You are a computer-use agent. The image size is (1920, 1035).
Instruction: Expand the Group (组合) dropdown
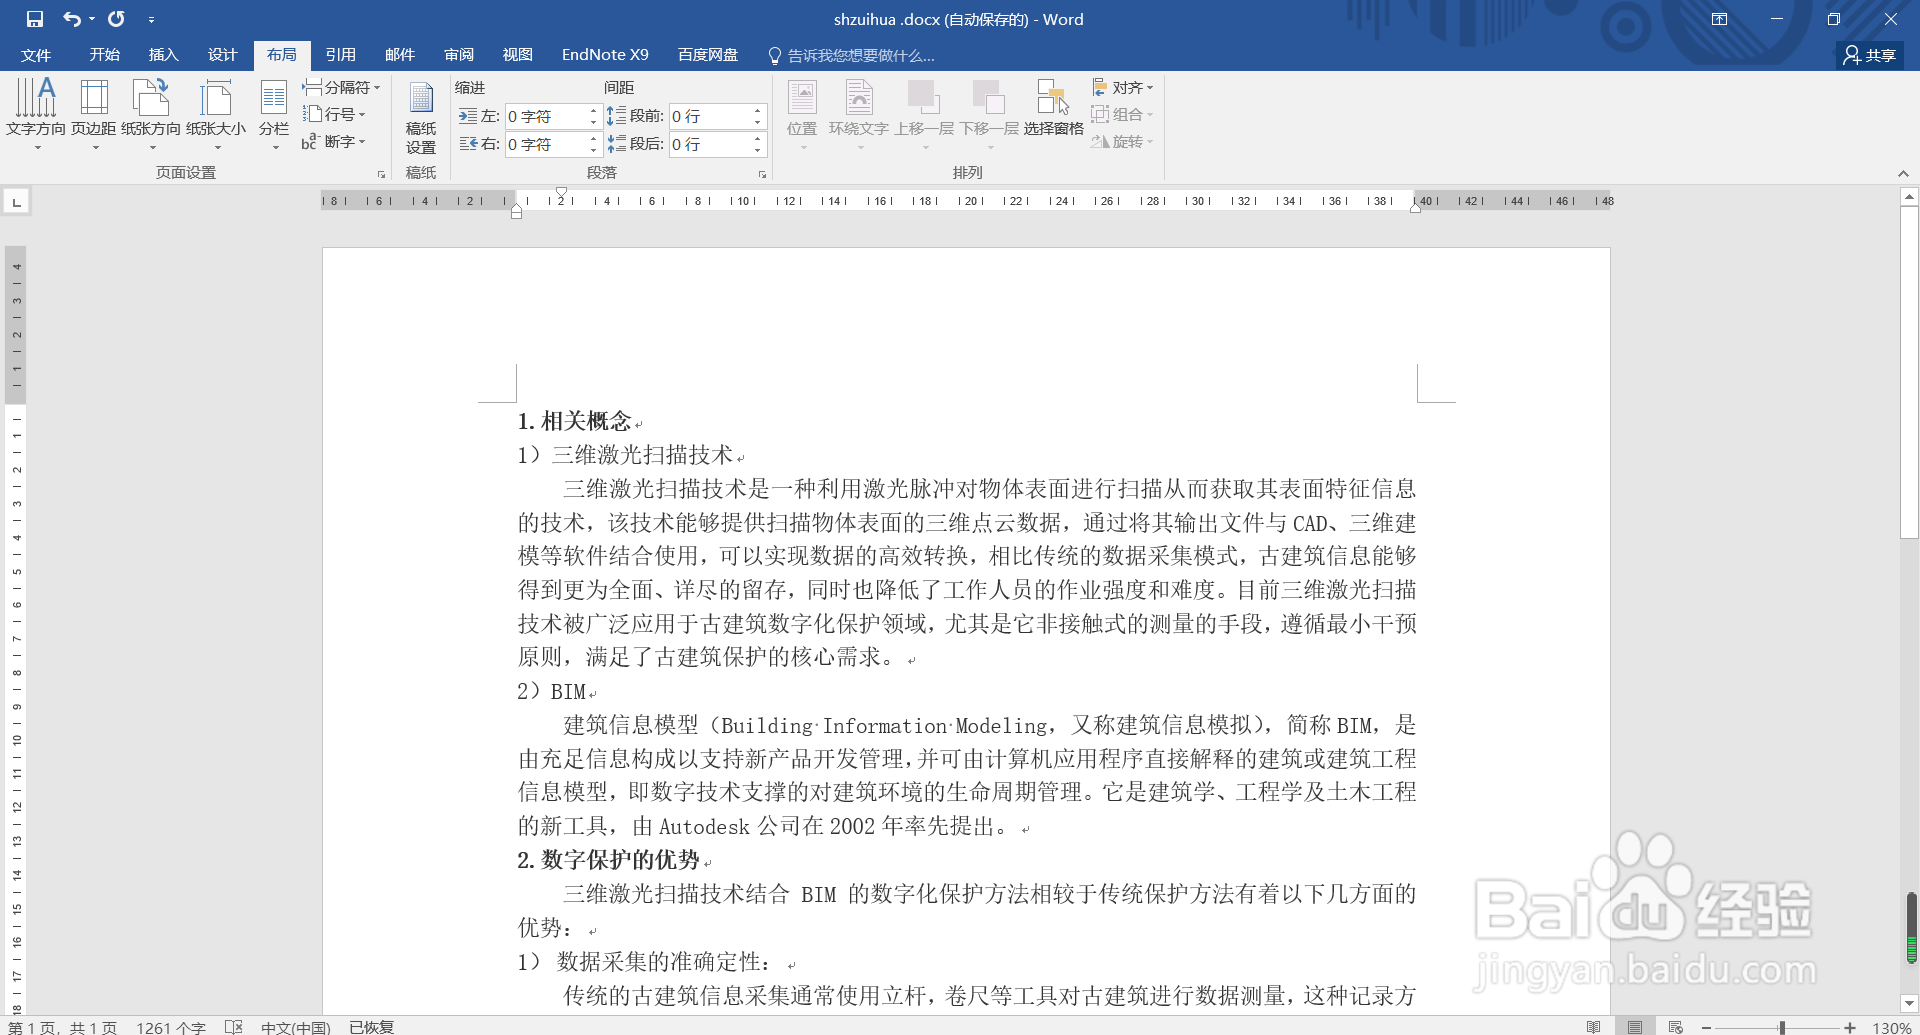[x=1123, y=115]
